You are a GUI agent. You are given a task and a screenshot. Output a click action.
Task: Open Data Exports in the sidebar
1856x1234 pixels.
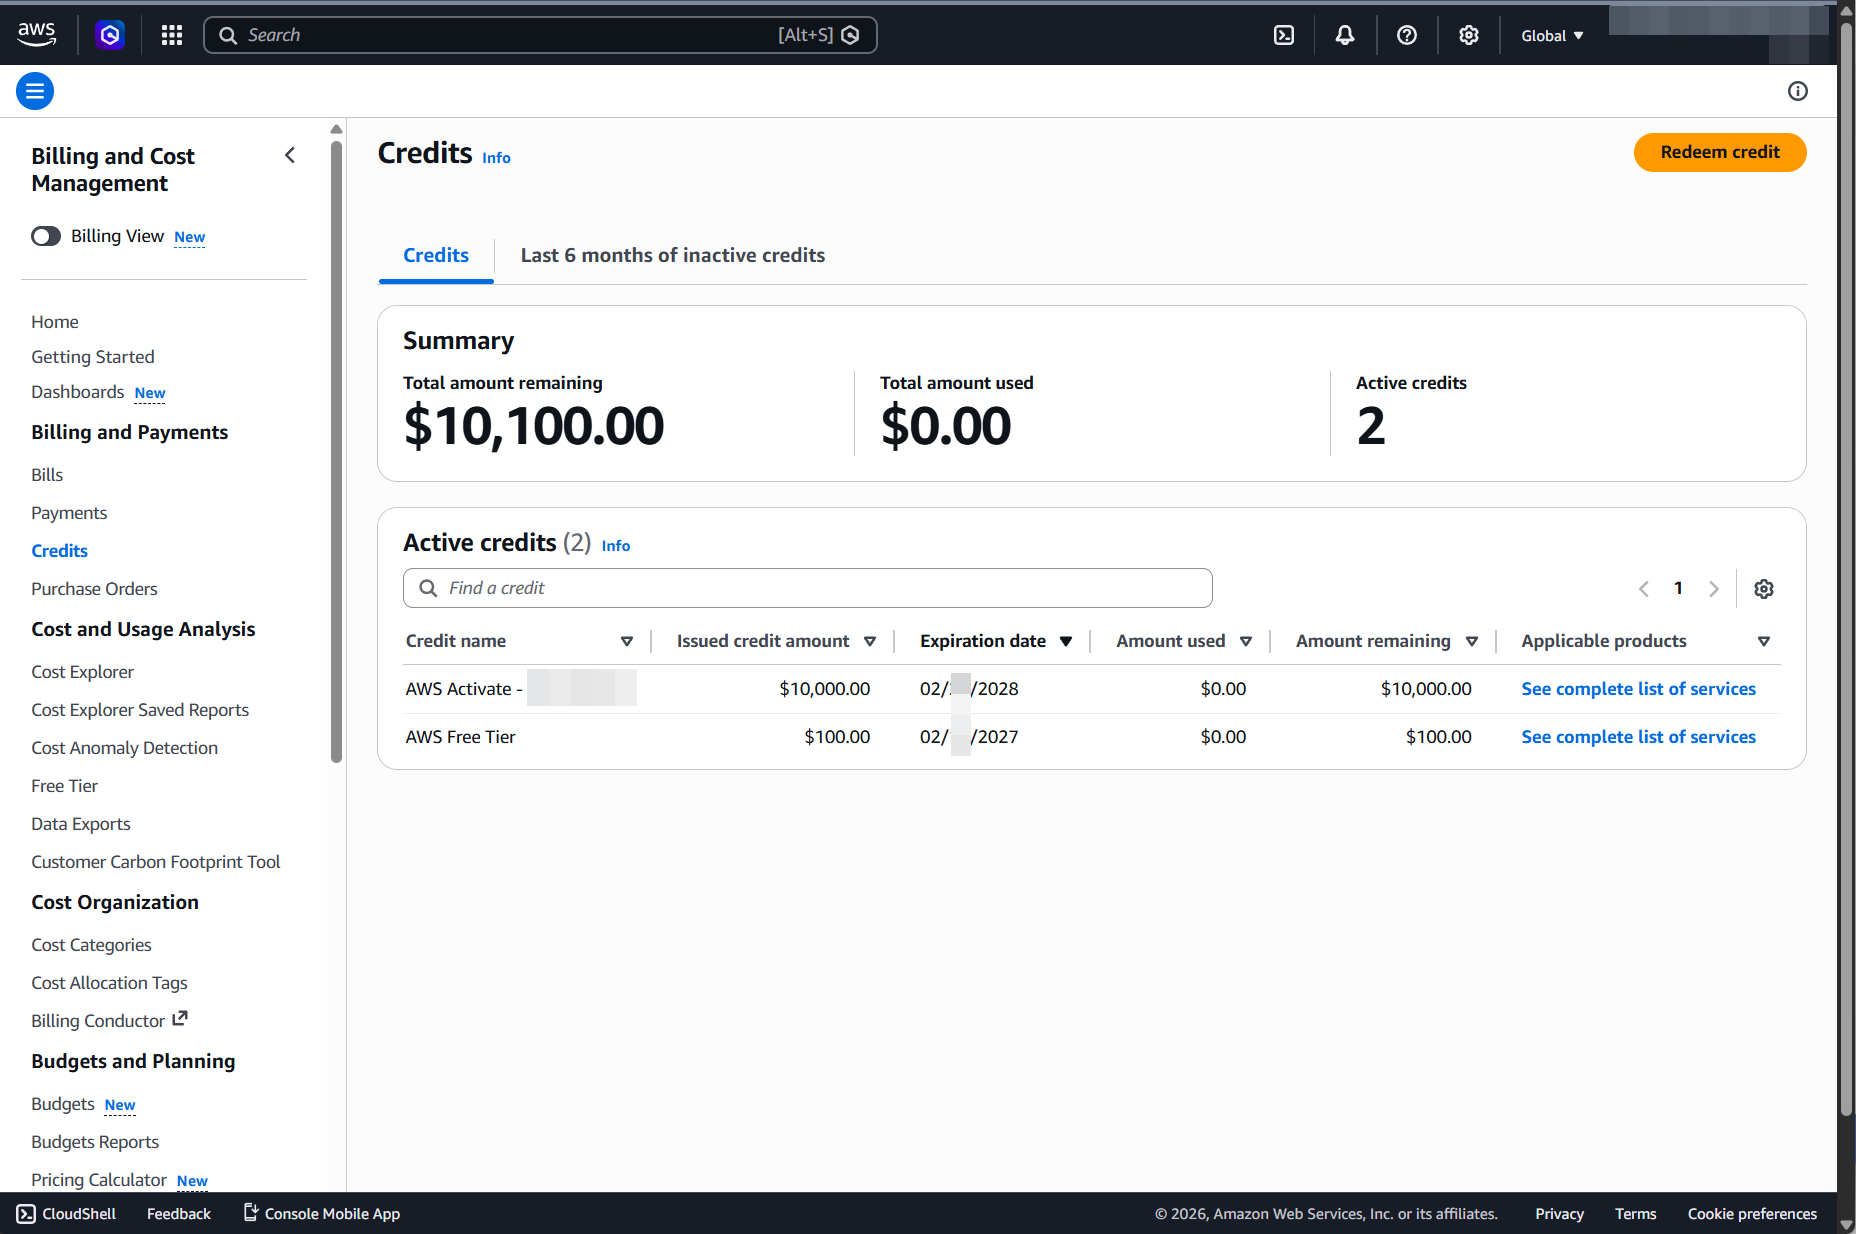click(81, 824)
